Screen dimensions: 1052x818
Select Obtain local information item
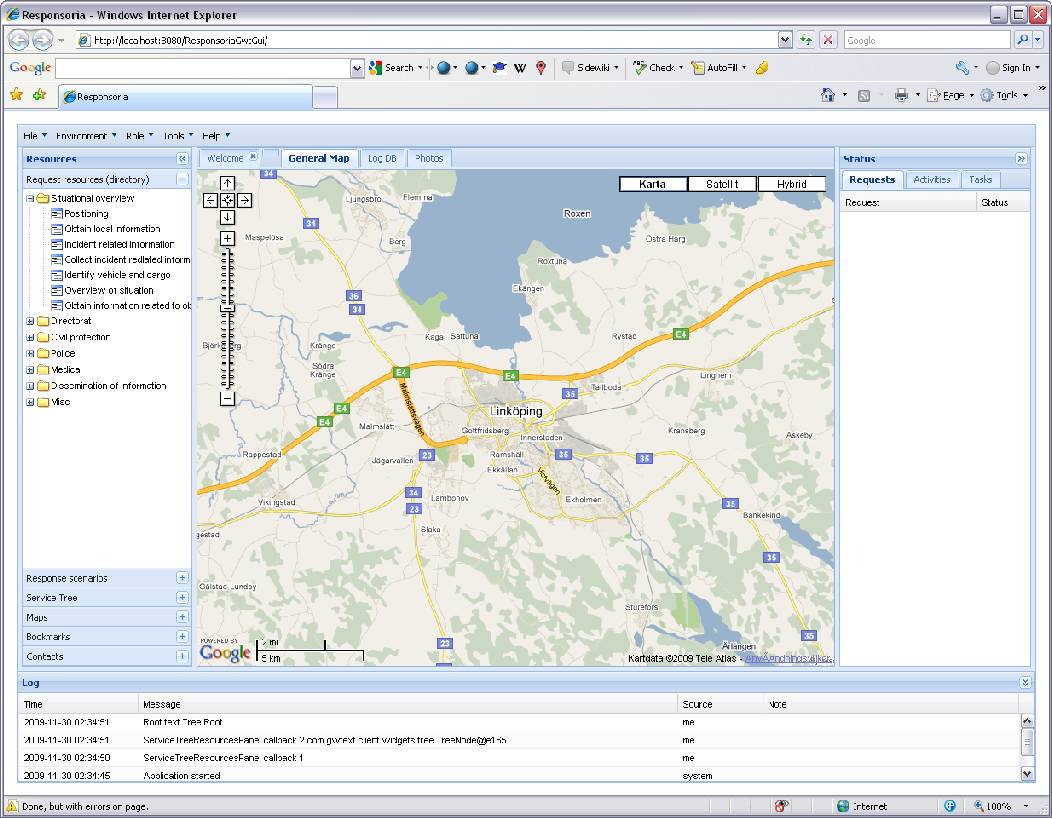click(x=112, y=229)
